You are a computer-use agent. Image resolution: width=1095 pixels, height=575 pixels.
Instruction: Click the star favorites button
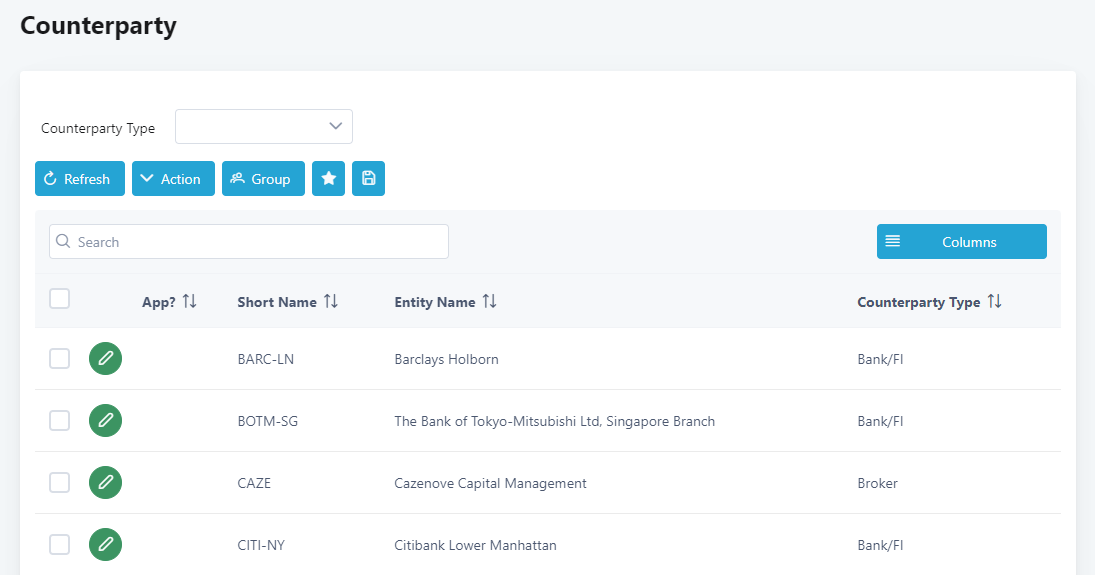pyautogui.click(x=328, y=179)
